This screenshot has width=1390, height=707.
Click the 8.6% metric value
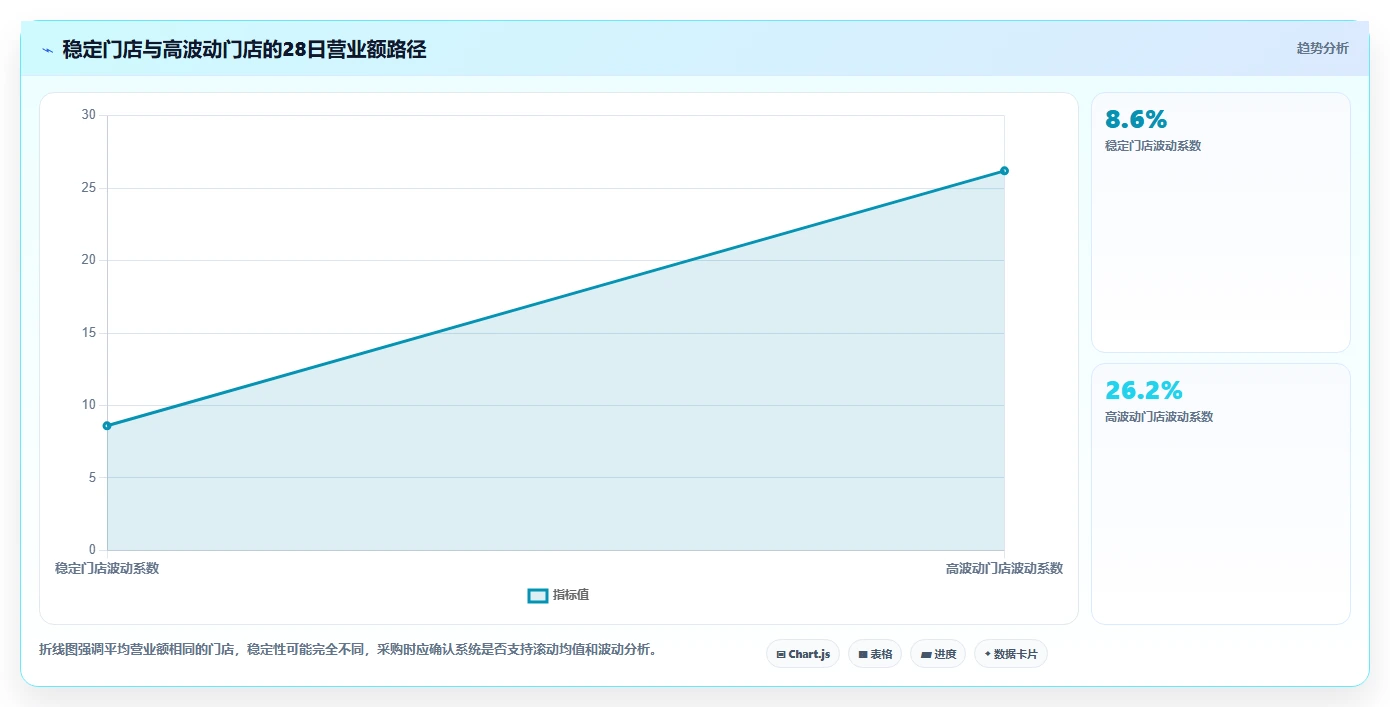1136,120
